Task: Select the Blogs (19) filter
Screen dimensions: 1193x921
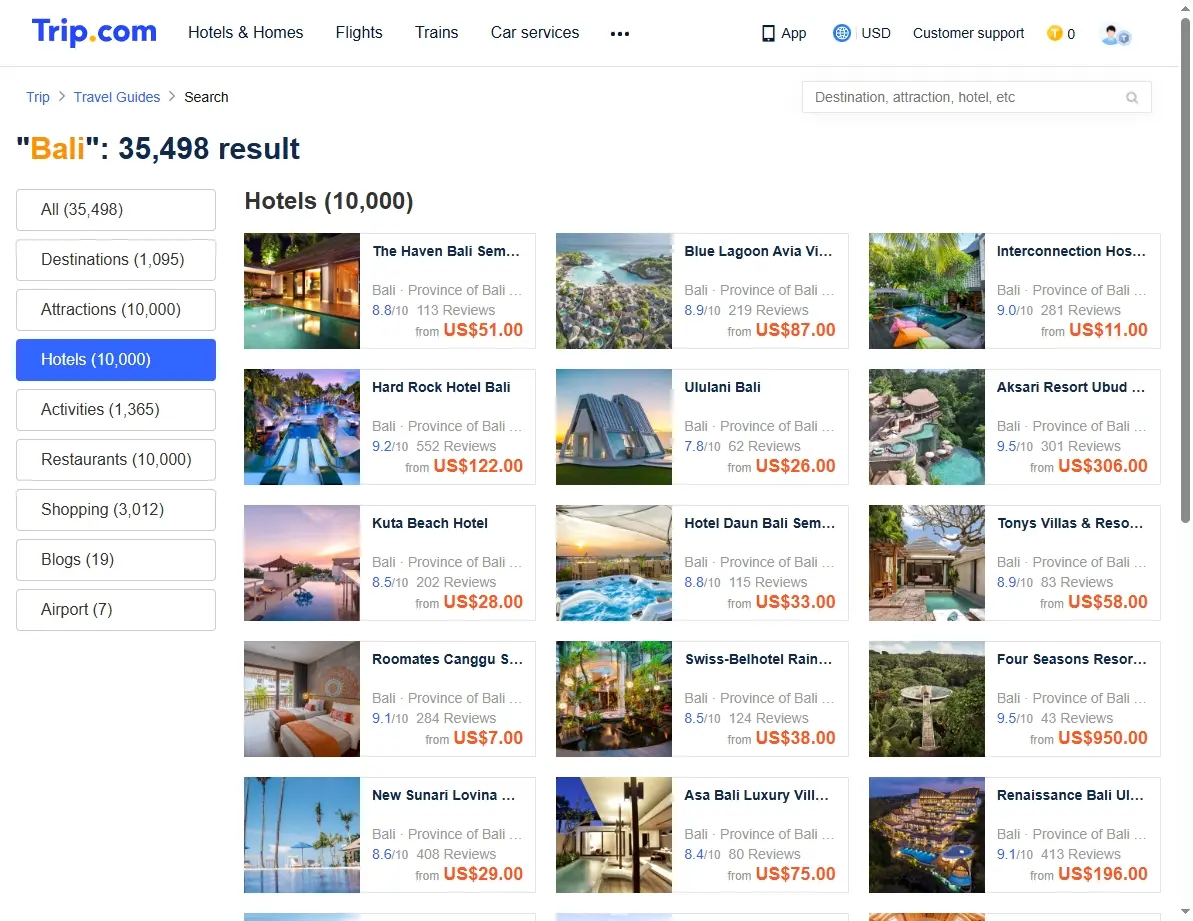Action: [x=116, y=560]
